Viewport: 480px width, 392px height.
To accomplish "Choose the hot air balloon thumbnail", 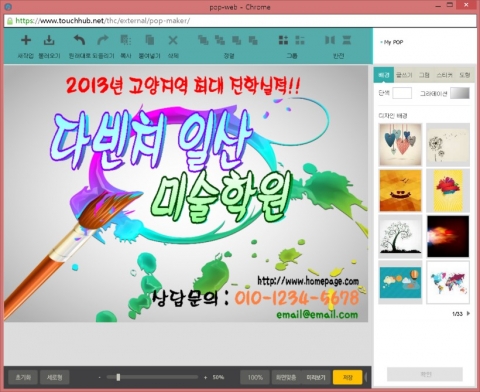I will click(x=400, y=282).
